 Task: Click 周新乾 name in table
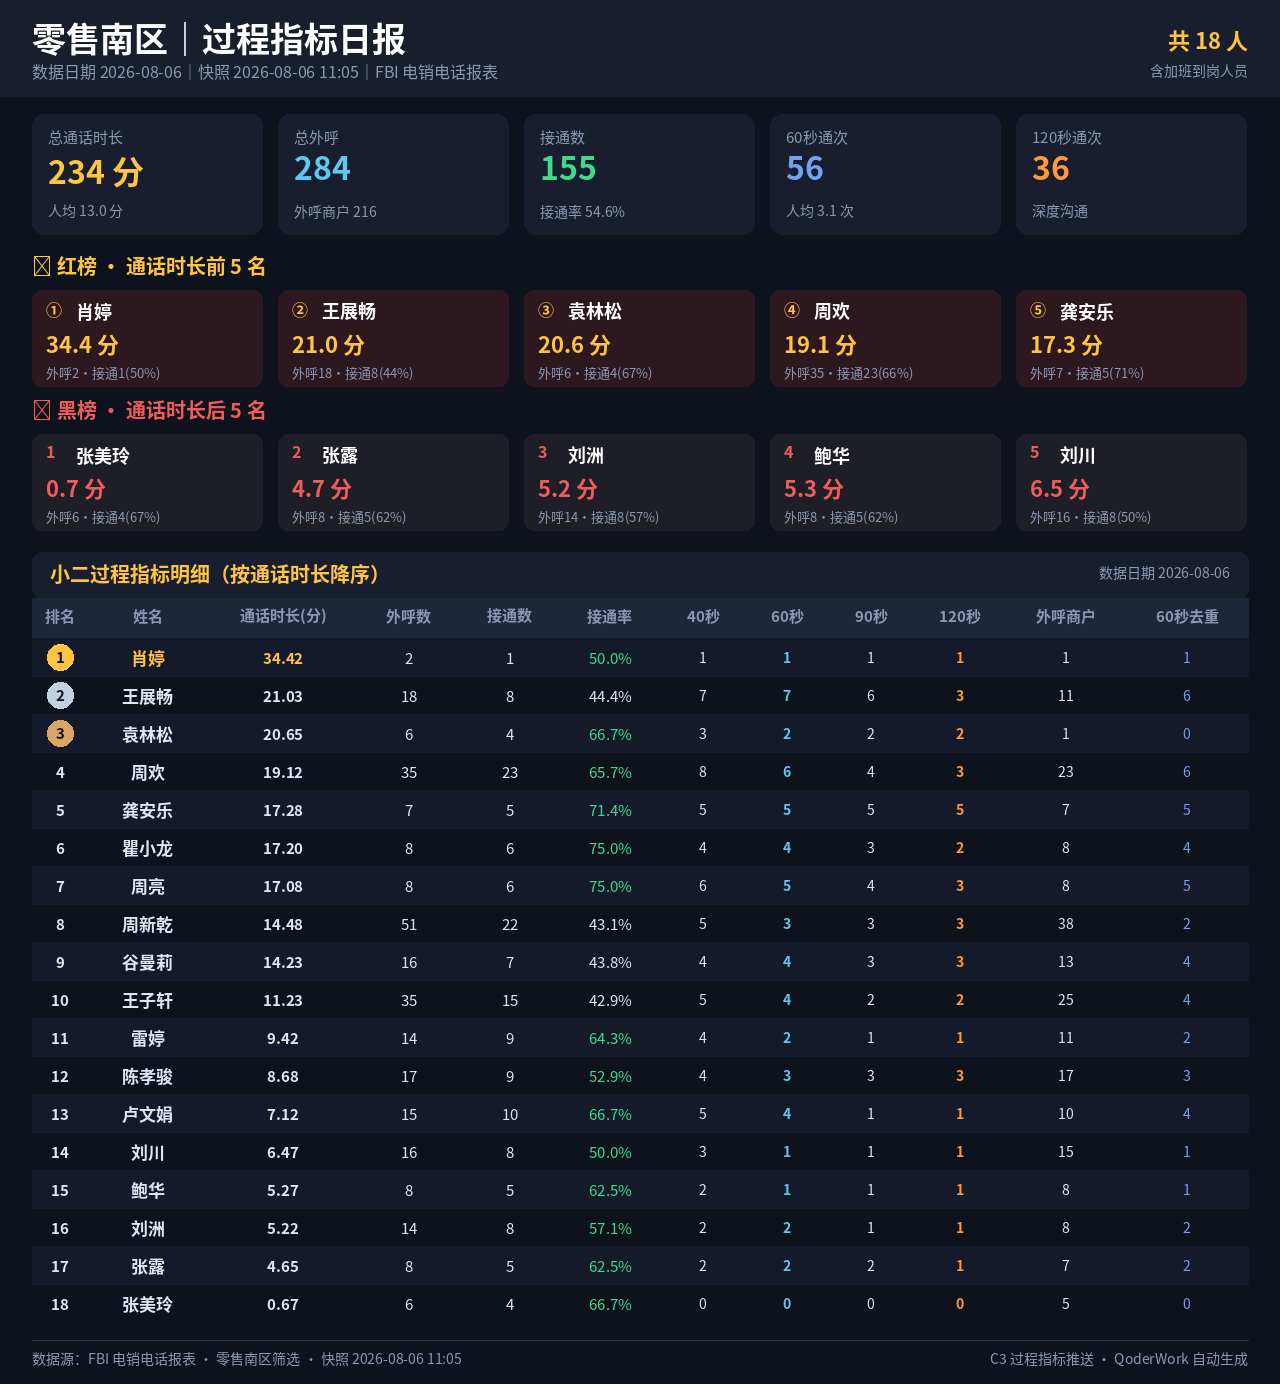click(148, 924)
